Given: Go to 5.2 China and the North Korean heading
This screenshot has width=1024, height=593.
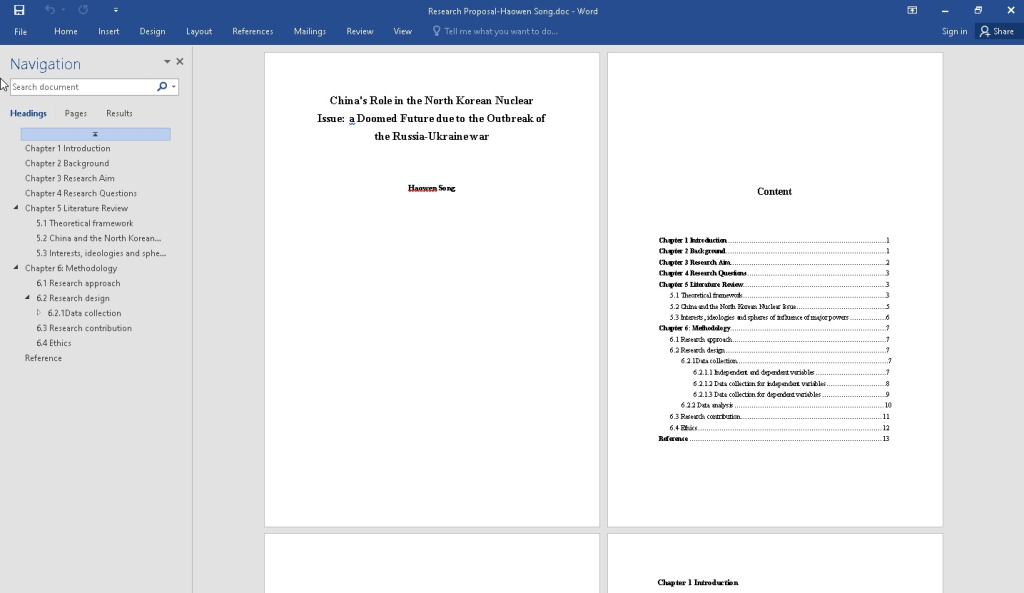Looking at the screenshot, I should pyautogui.click(x=99, y=238).
